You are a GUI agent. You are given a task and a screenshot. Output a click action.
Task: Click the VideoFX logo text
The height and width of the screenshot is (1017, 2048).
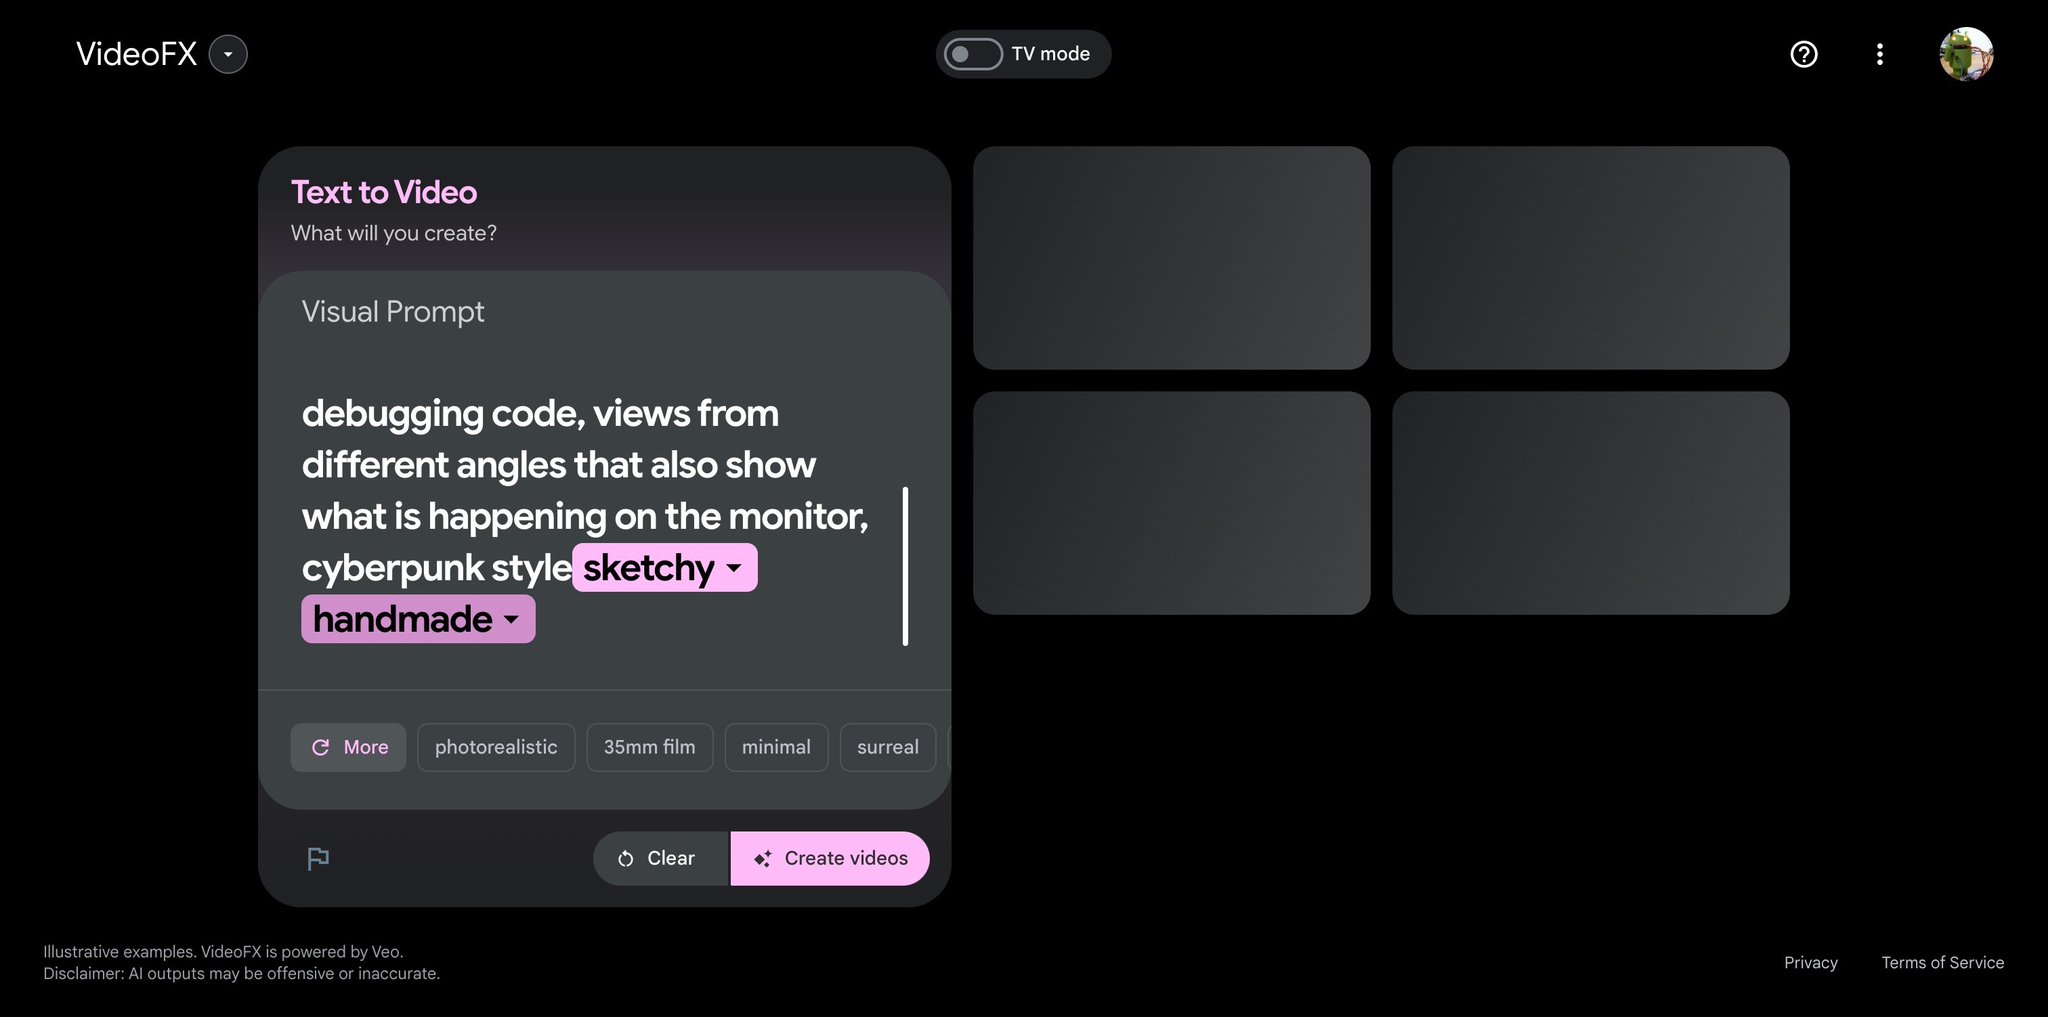tap(137, 54)
